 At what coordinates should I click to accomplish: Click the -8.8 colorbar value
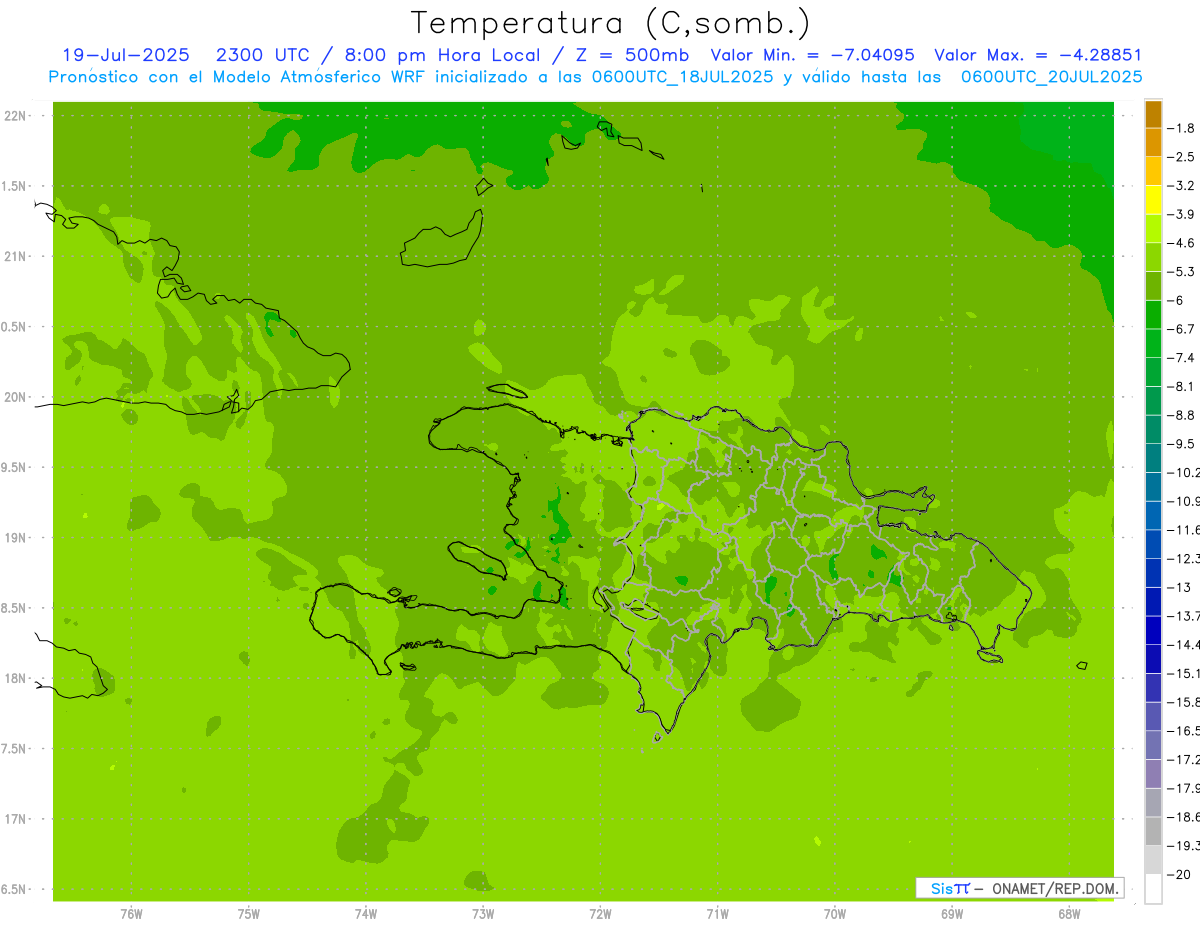tap(1183, 415)
